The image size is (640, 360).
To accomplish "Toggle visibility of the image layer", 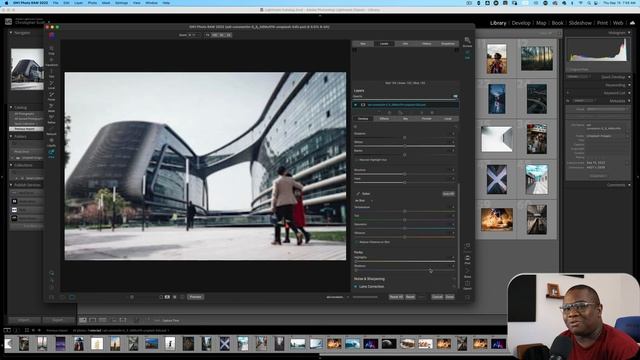I will 356,105.
